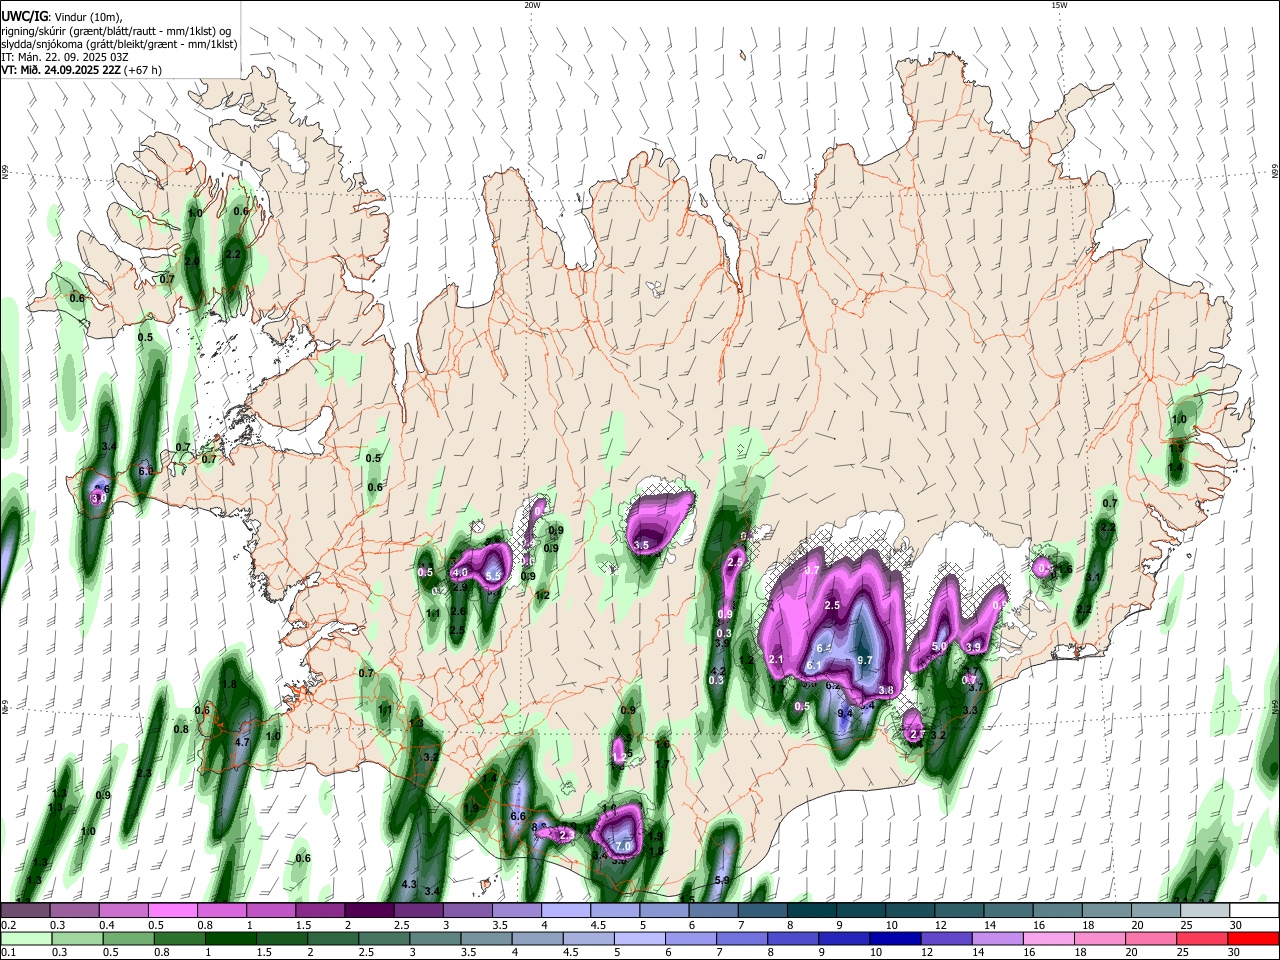Click the "5.0" precipitation value on the map
The height and width of the screenshot is (960, 1280).
coord(939,647)
